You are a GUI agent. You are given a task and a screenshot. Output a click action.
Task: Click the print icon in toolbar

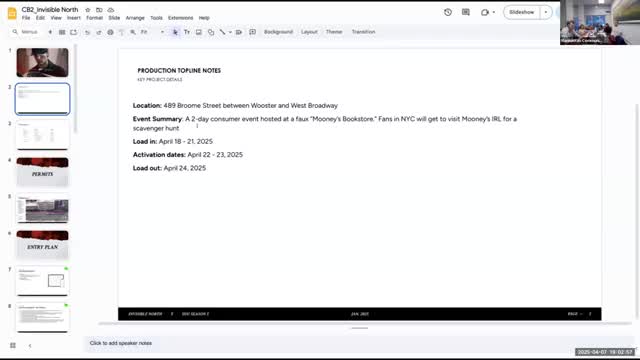(110, 32)
